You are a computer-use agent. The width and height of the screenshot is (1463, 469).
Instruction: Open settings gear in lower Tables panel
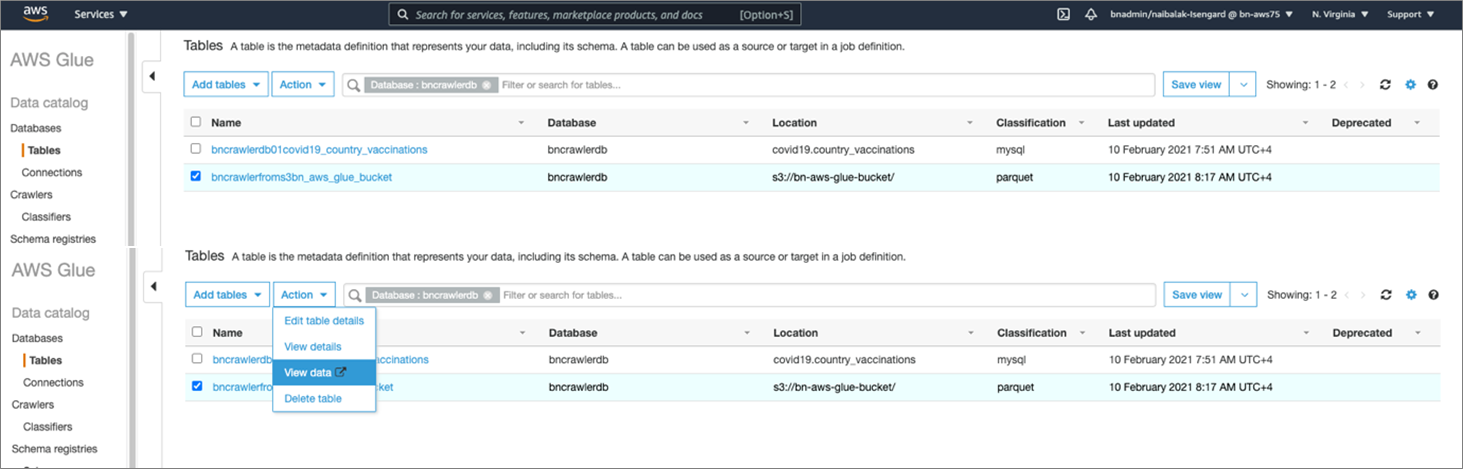tap(1411, 295)
